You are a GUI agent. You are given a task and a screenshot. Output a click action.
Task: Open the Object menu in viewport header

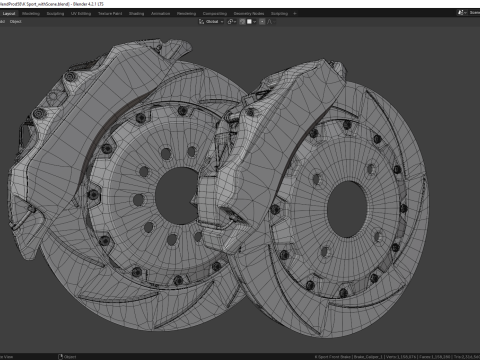(15, 22)
